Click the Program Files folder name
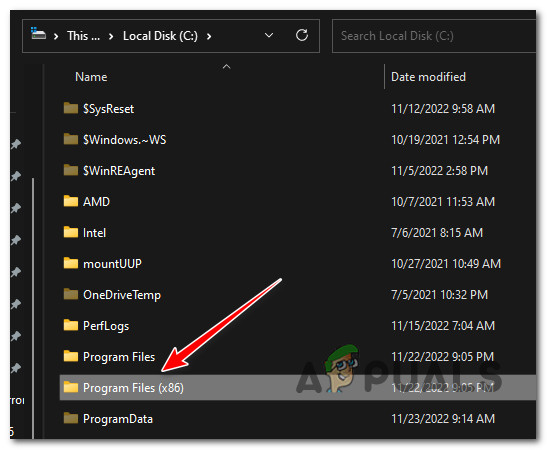 119,357
